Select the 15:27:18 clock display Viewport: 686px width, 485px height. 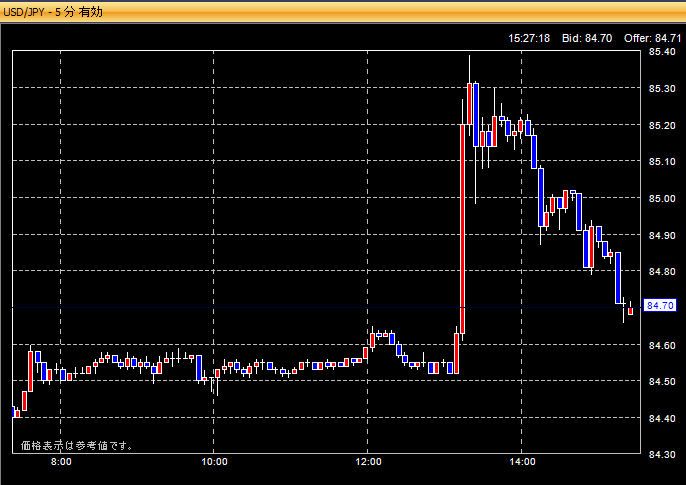coord(529,38)
